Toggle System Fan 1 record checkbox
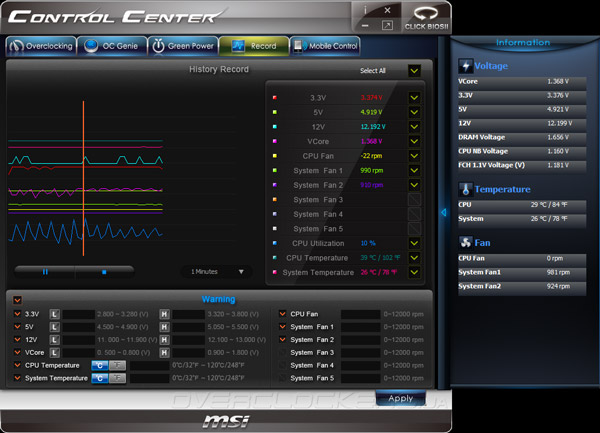Screen dimensions: 600x433 [414, 170]
